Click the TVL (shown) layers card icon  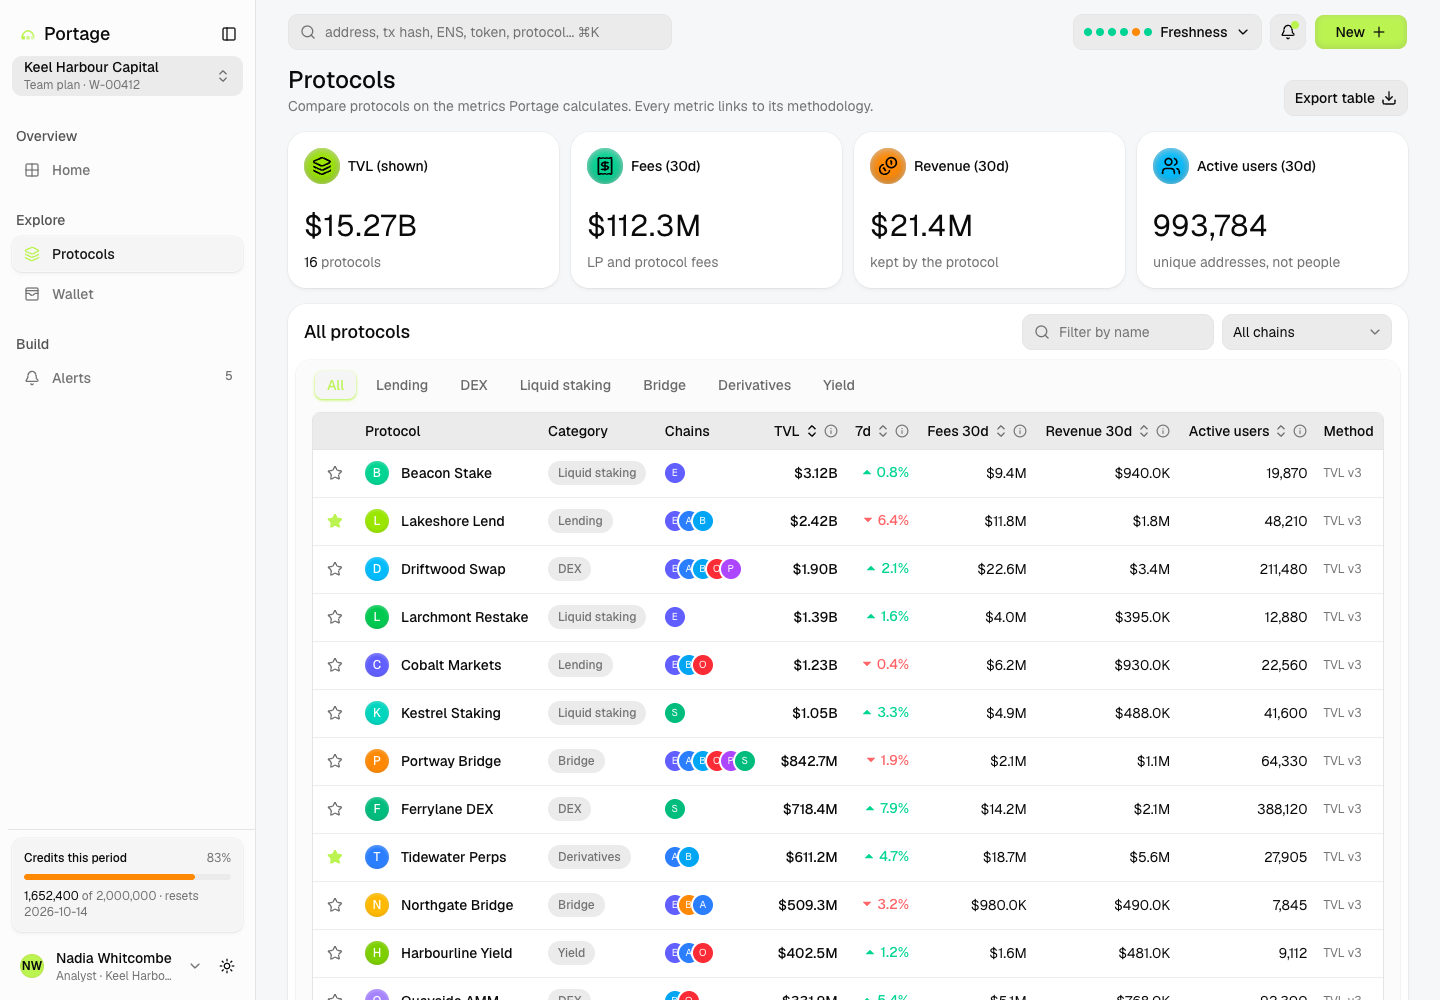pos(322,166)
